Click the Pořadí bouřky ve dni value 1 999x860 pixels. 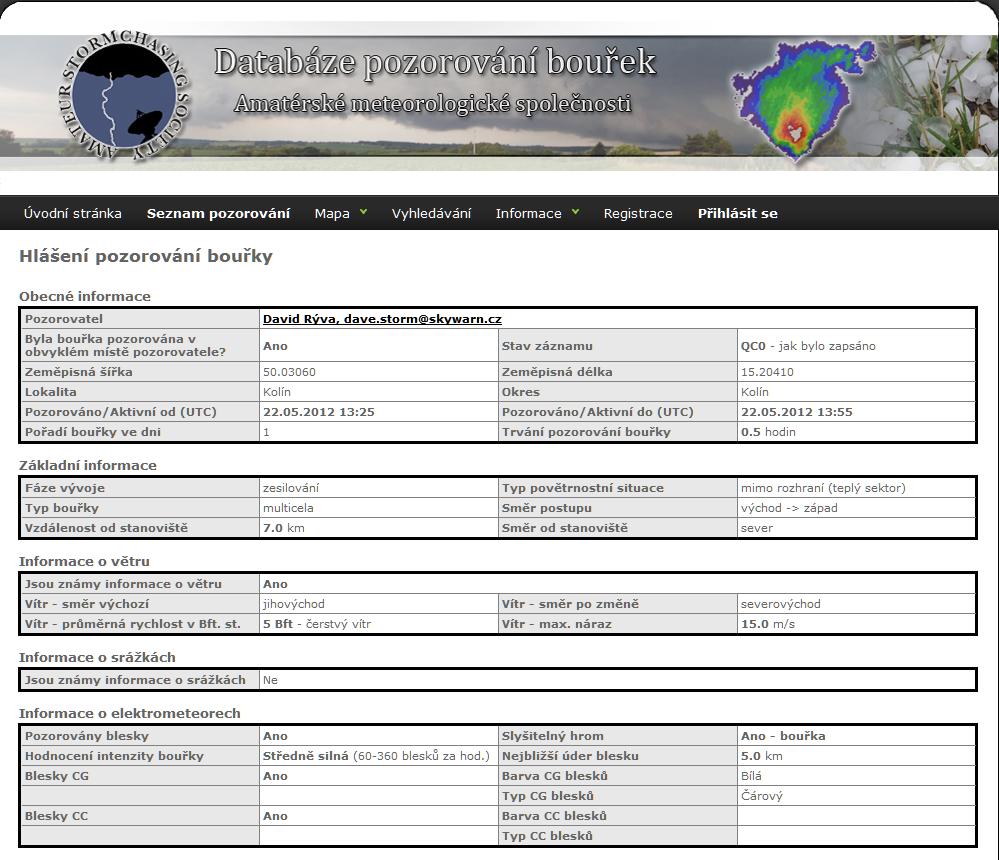[x=266, y=432]
